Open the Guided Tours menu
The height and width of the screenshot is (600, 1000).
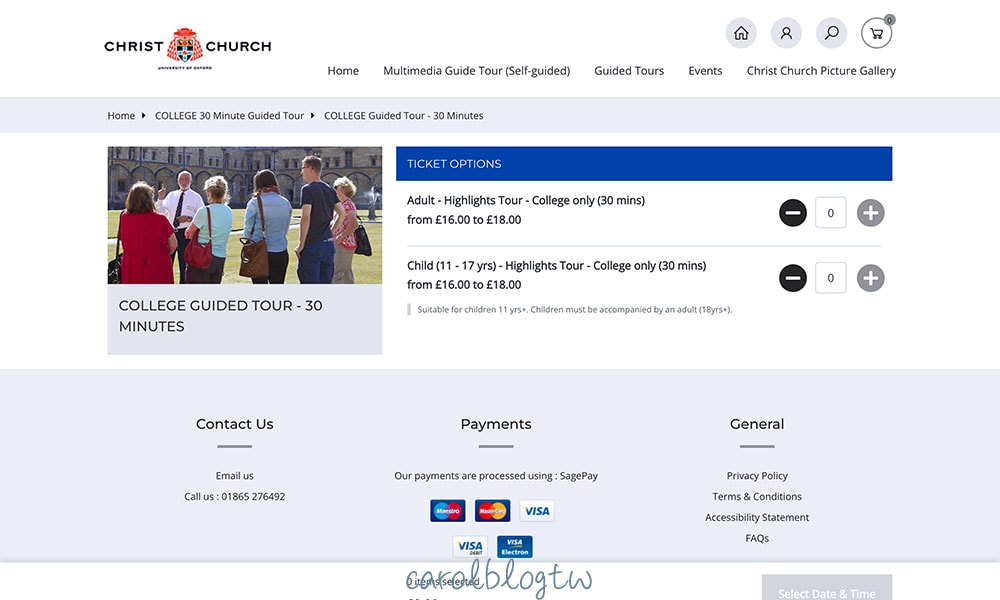[x=629, y=71]
